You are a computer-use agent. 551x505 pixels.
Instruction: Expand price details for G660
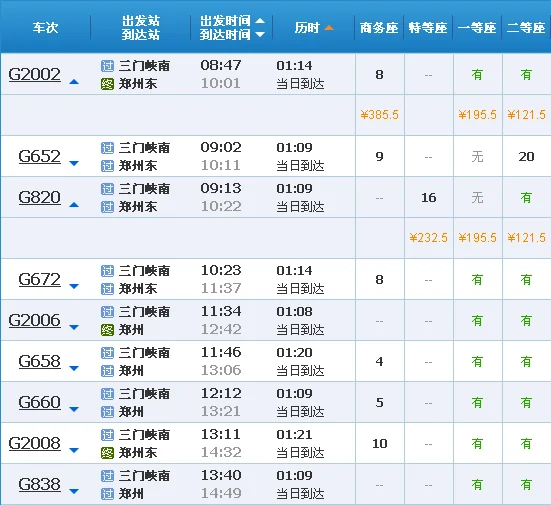(74, 409)
